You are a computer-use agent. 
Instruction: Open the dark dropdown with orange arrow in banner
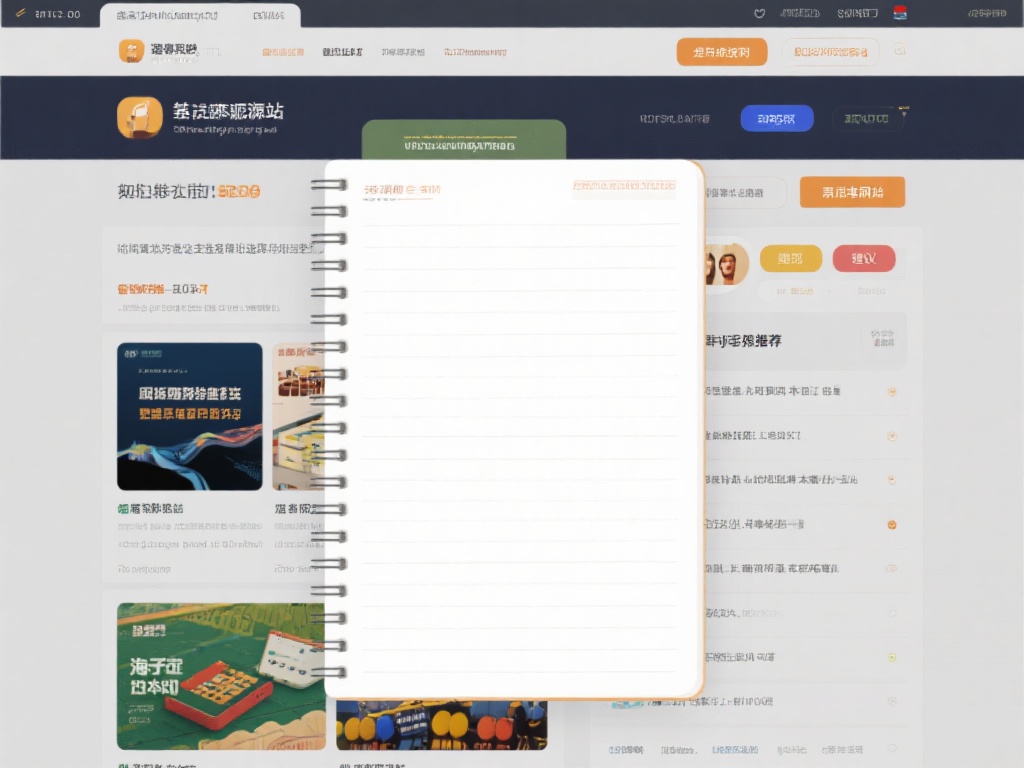pos(868,118)
